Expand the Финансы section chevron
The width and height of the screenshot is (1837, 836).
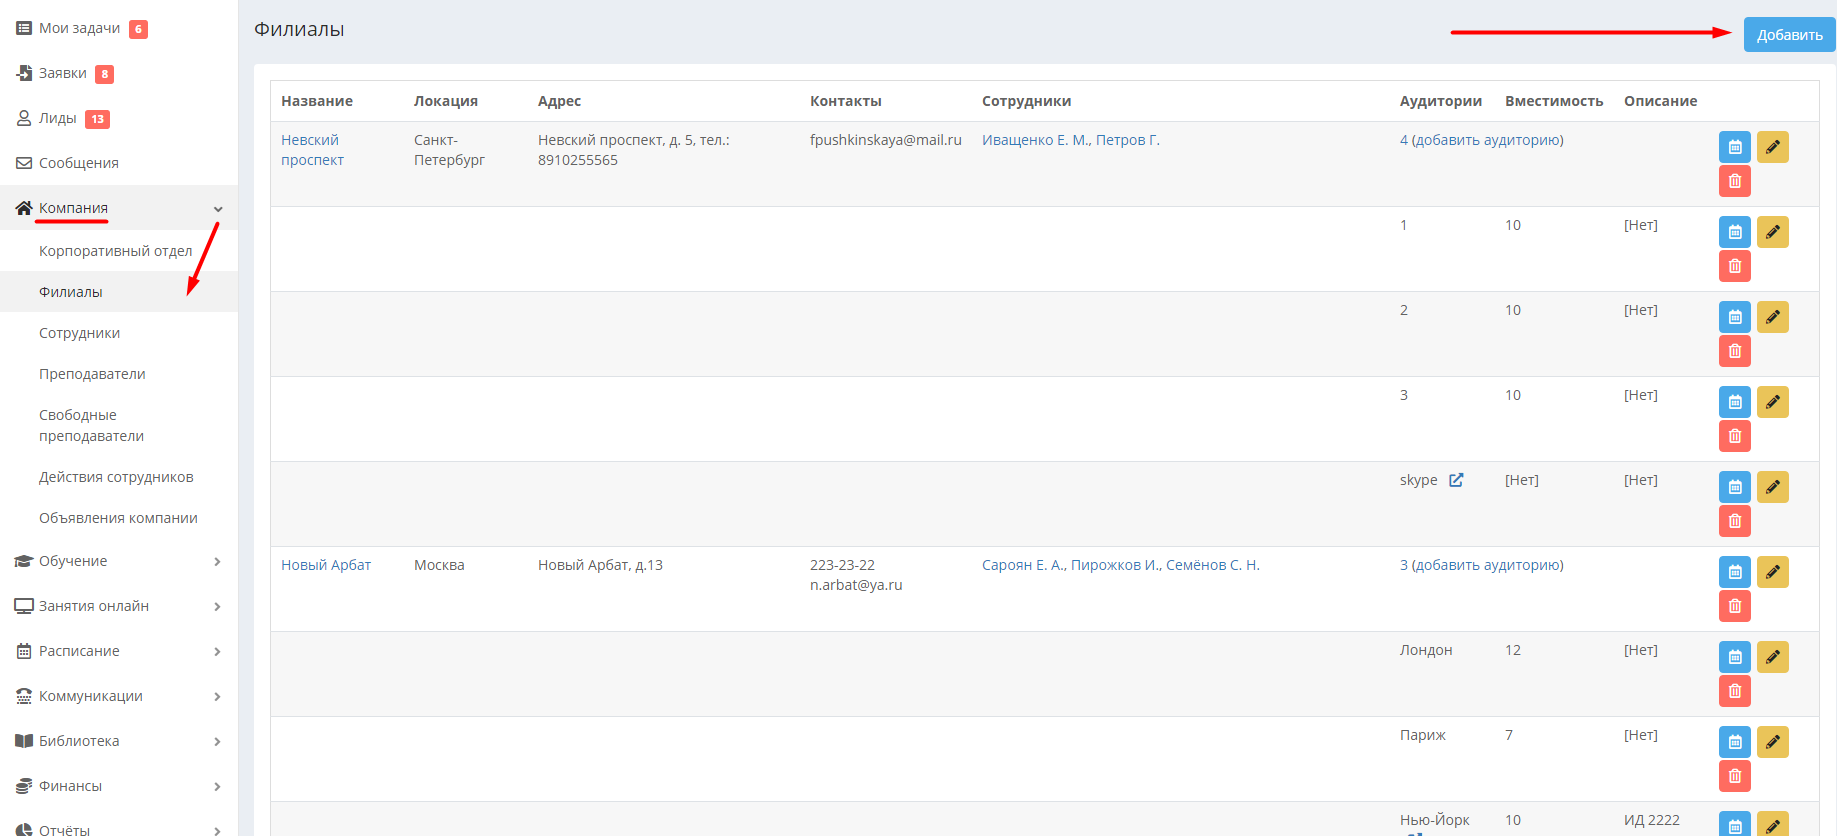218,787
